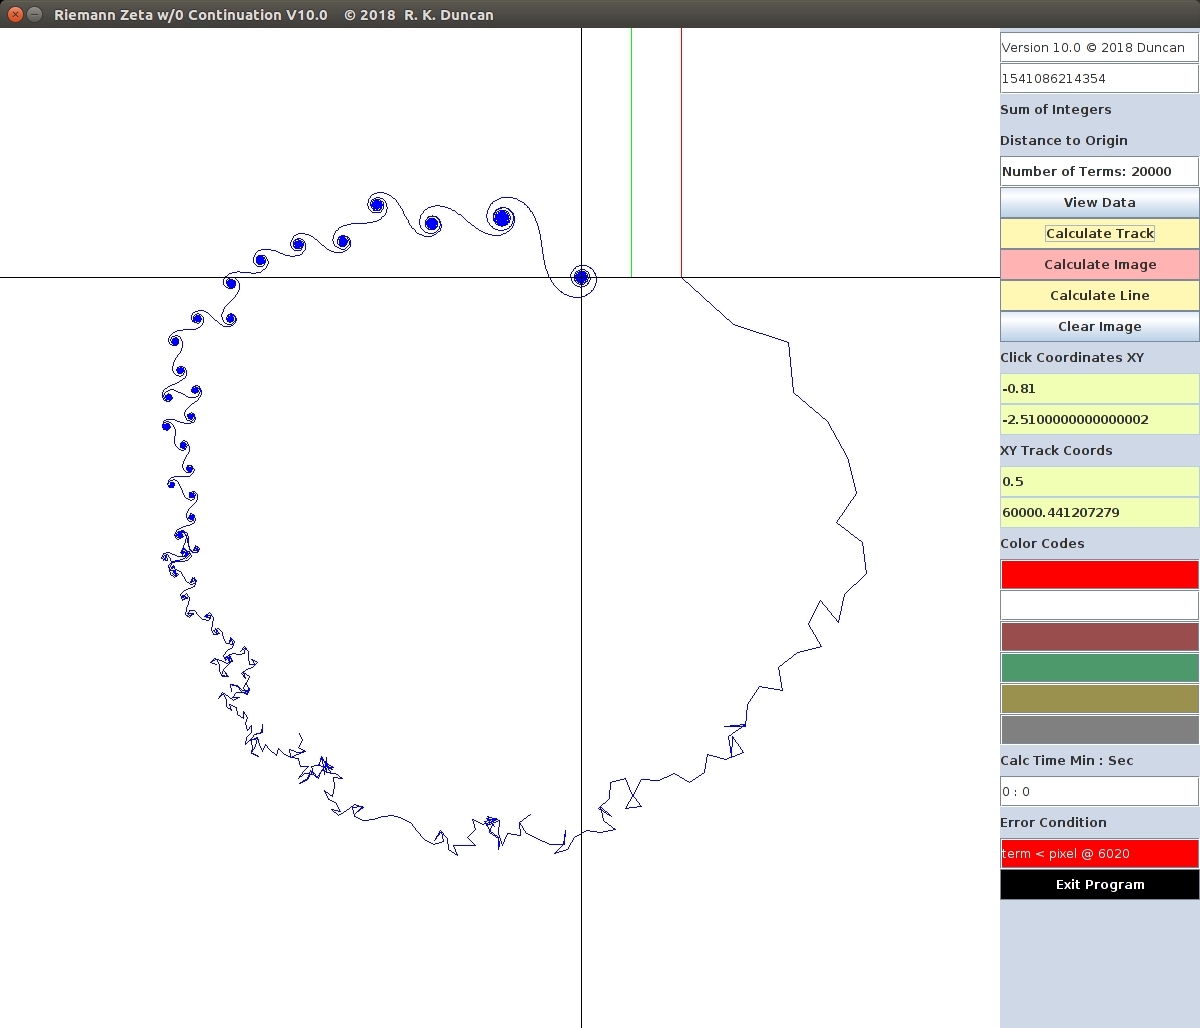Select the green color code swatch
The image size is (1200, 1028).
pyautogui.click(x=1099, y=667)
